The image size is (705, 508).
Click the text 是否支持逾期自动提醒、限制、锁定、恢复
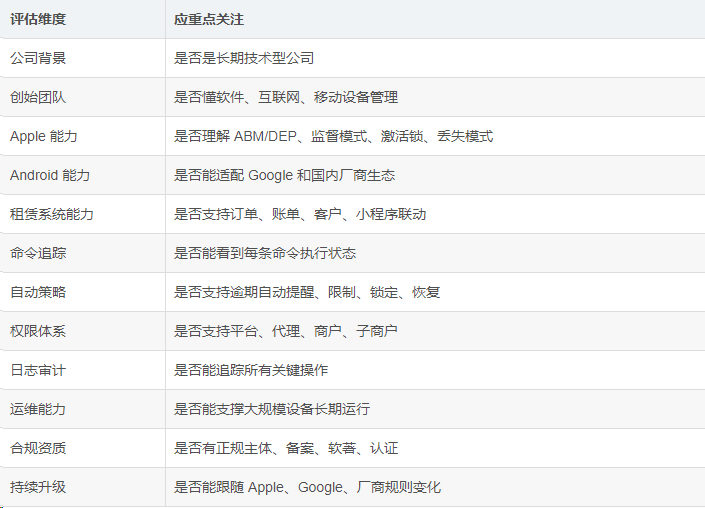pyautogui.click(x=307, y=292)
